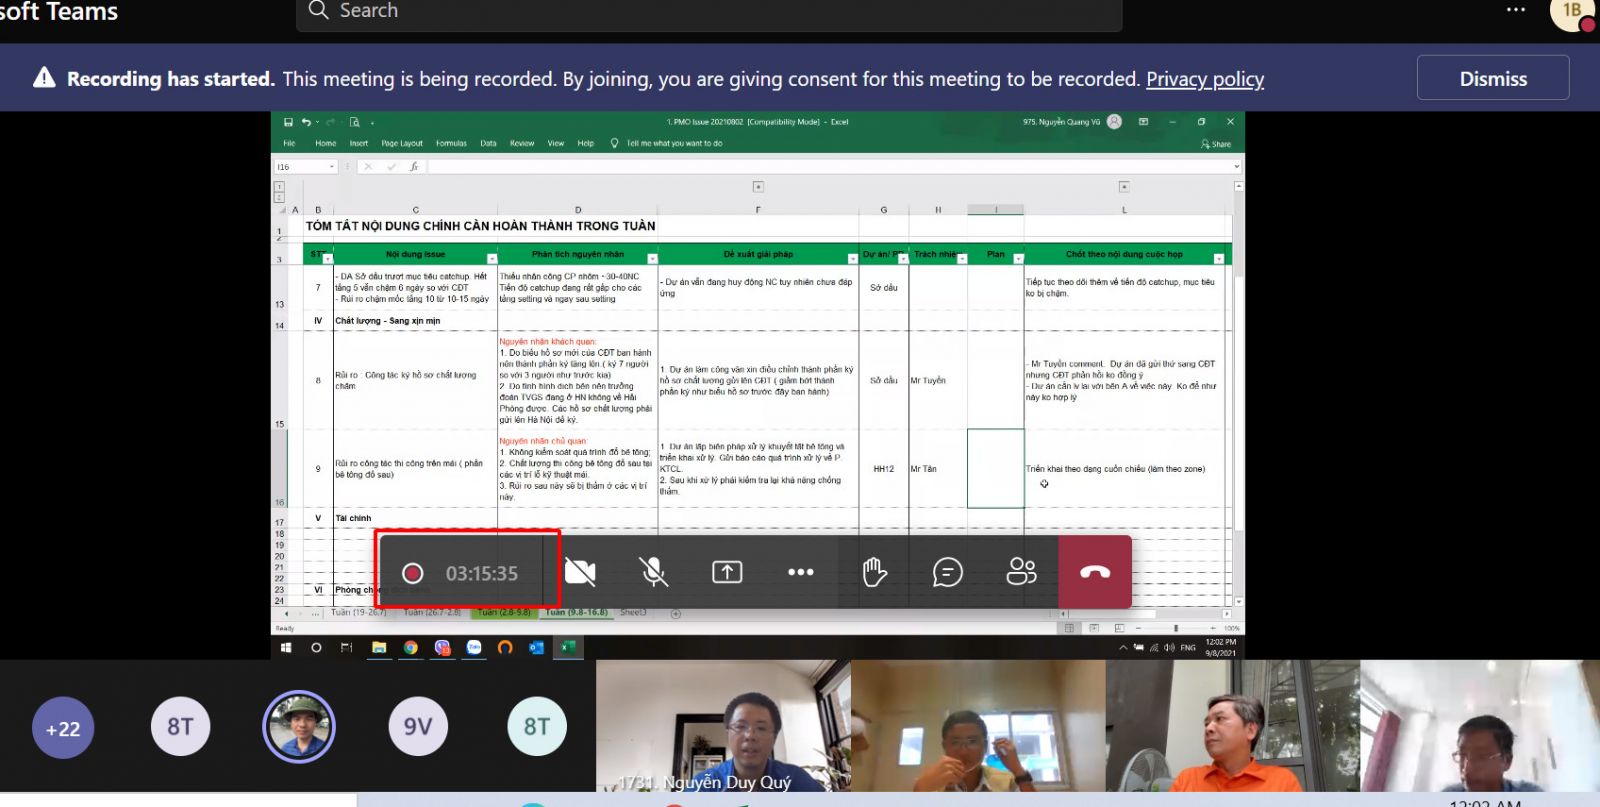Select the Tuần (9.8-16.8) sheet tab
The image size is (1600, 807).
coord(577,612)
